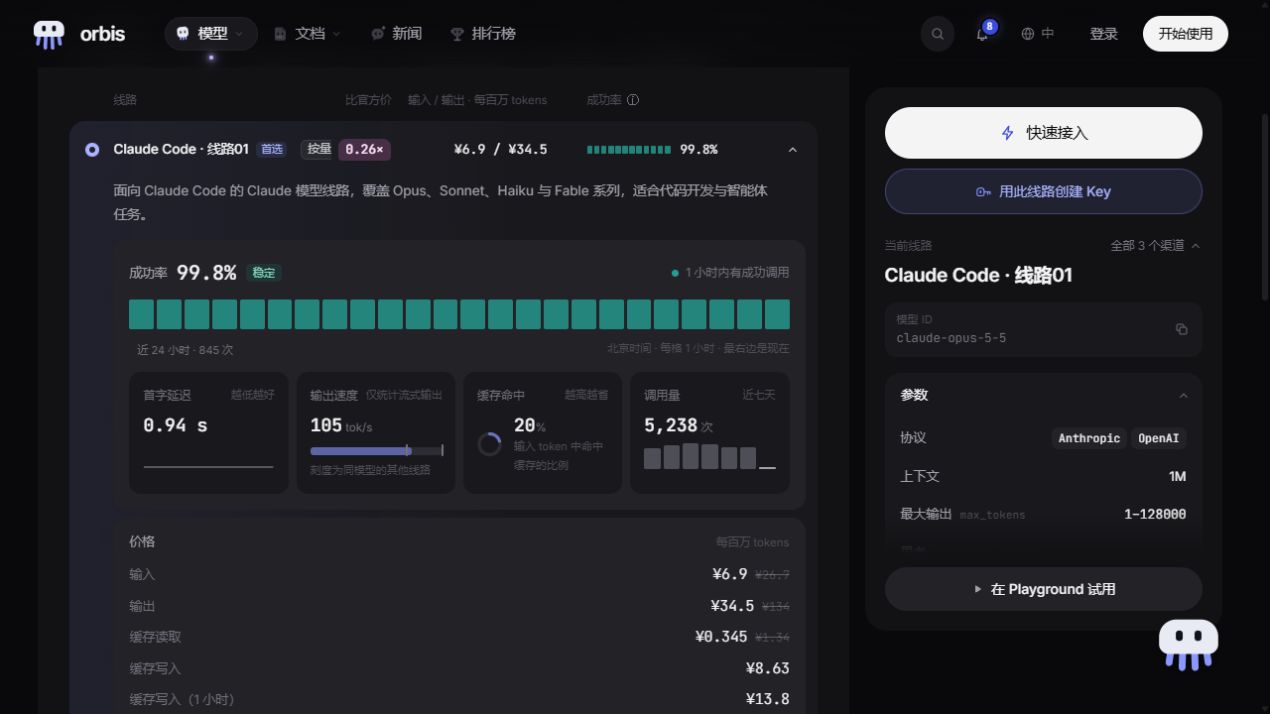
Task: Click the 7-day 调用量 bar chart
Action: tap(709, 457)
